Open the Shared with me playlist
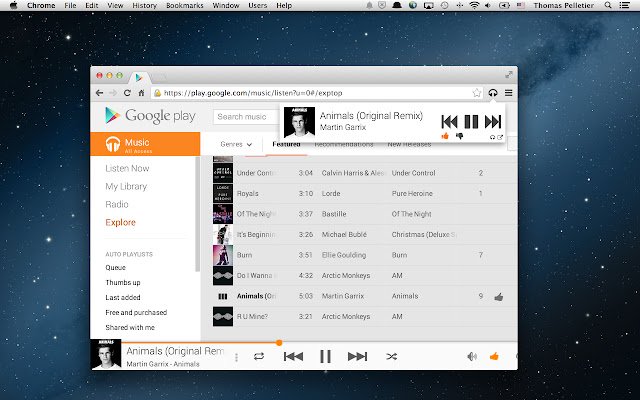 pos(130,327)
